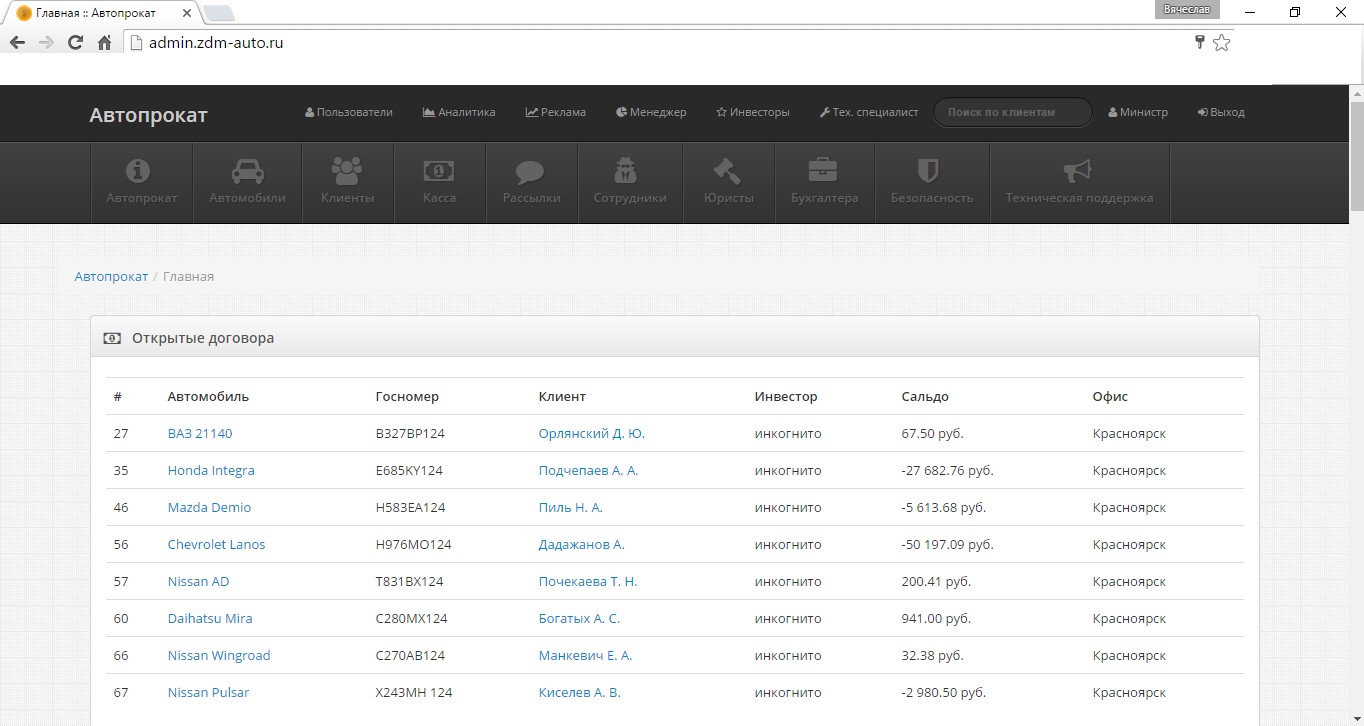The width and height of the screenshot is (1364, 726).
Task: Click the Автопрокат brand logo text
Action: 148,115
